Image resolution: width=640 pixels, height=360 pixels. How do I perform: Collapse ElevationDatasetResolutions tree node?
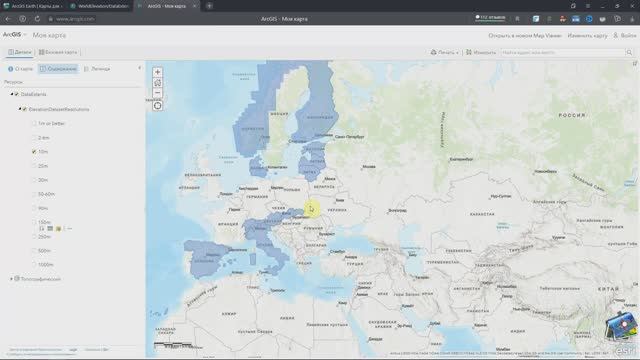pos(19,109)
